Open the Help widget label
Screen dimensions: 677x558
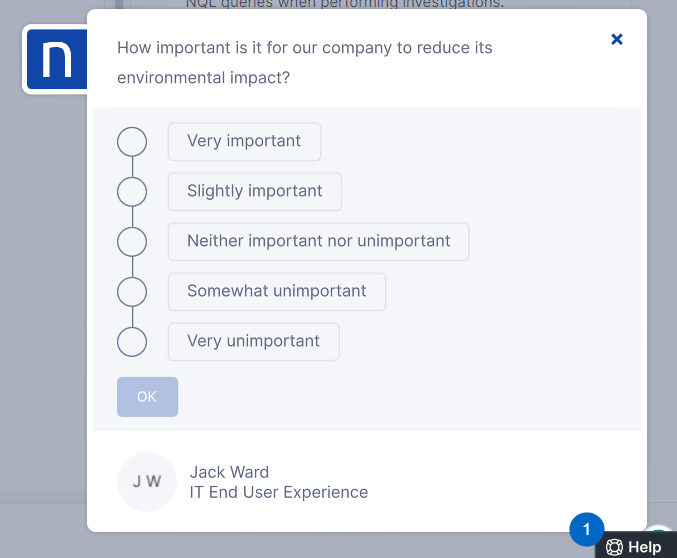point(645,547)
